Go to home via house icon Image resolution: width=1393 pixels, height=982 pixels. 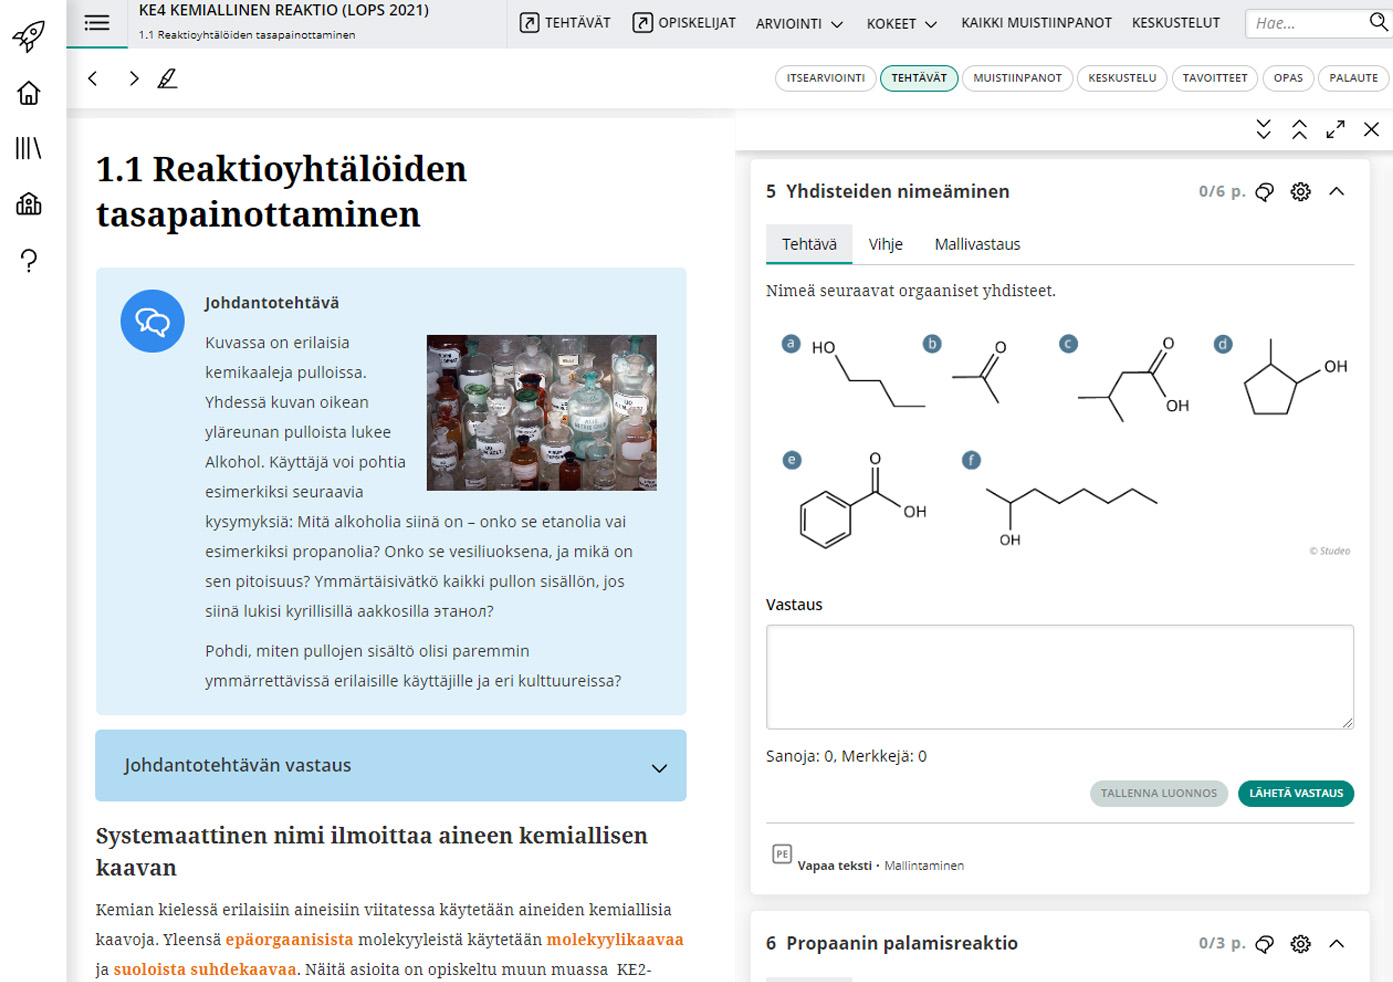29,93
